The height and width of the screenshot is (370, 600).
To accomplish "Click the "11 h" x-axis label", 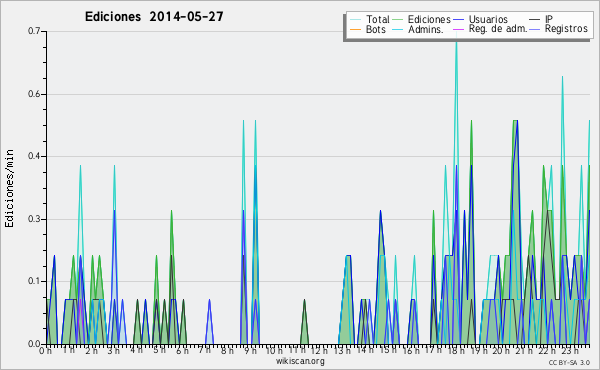I will (297, 350).
